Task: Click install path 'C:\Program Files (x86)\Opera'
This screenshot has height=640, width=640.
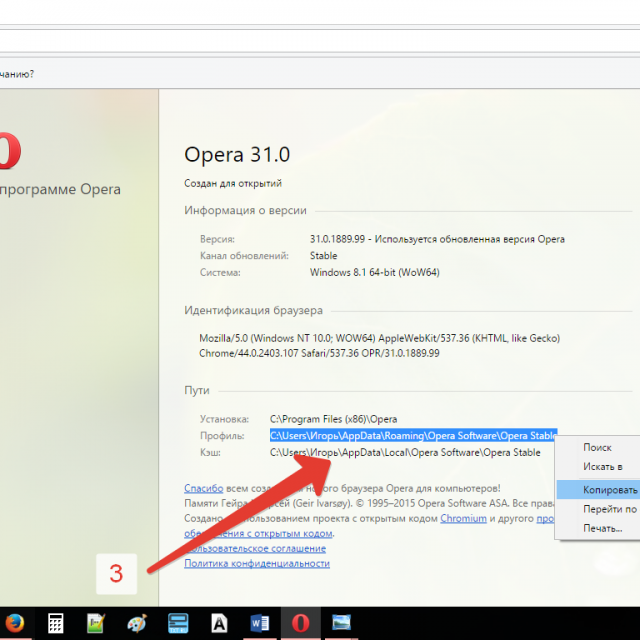Action: pos(333,419)
